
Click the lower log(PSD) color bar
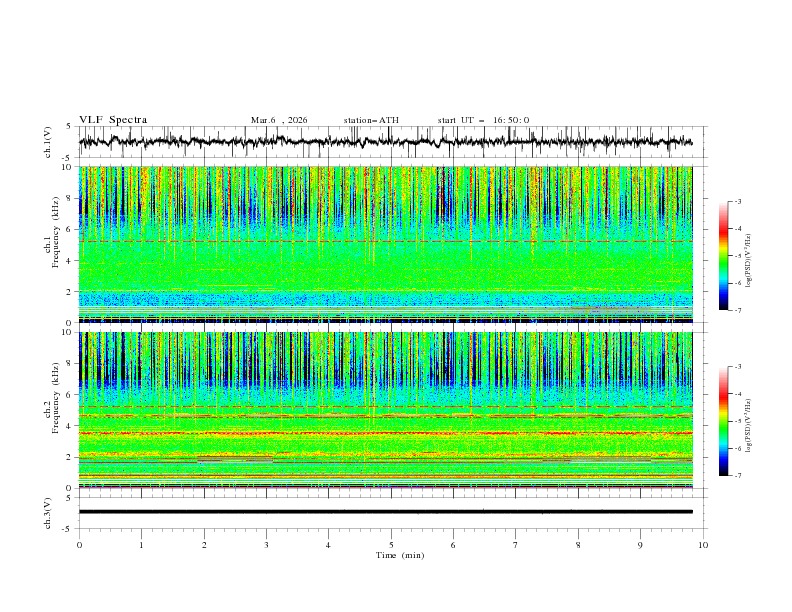(723, 421)
